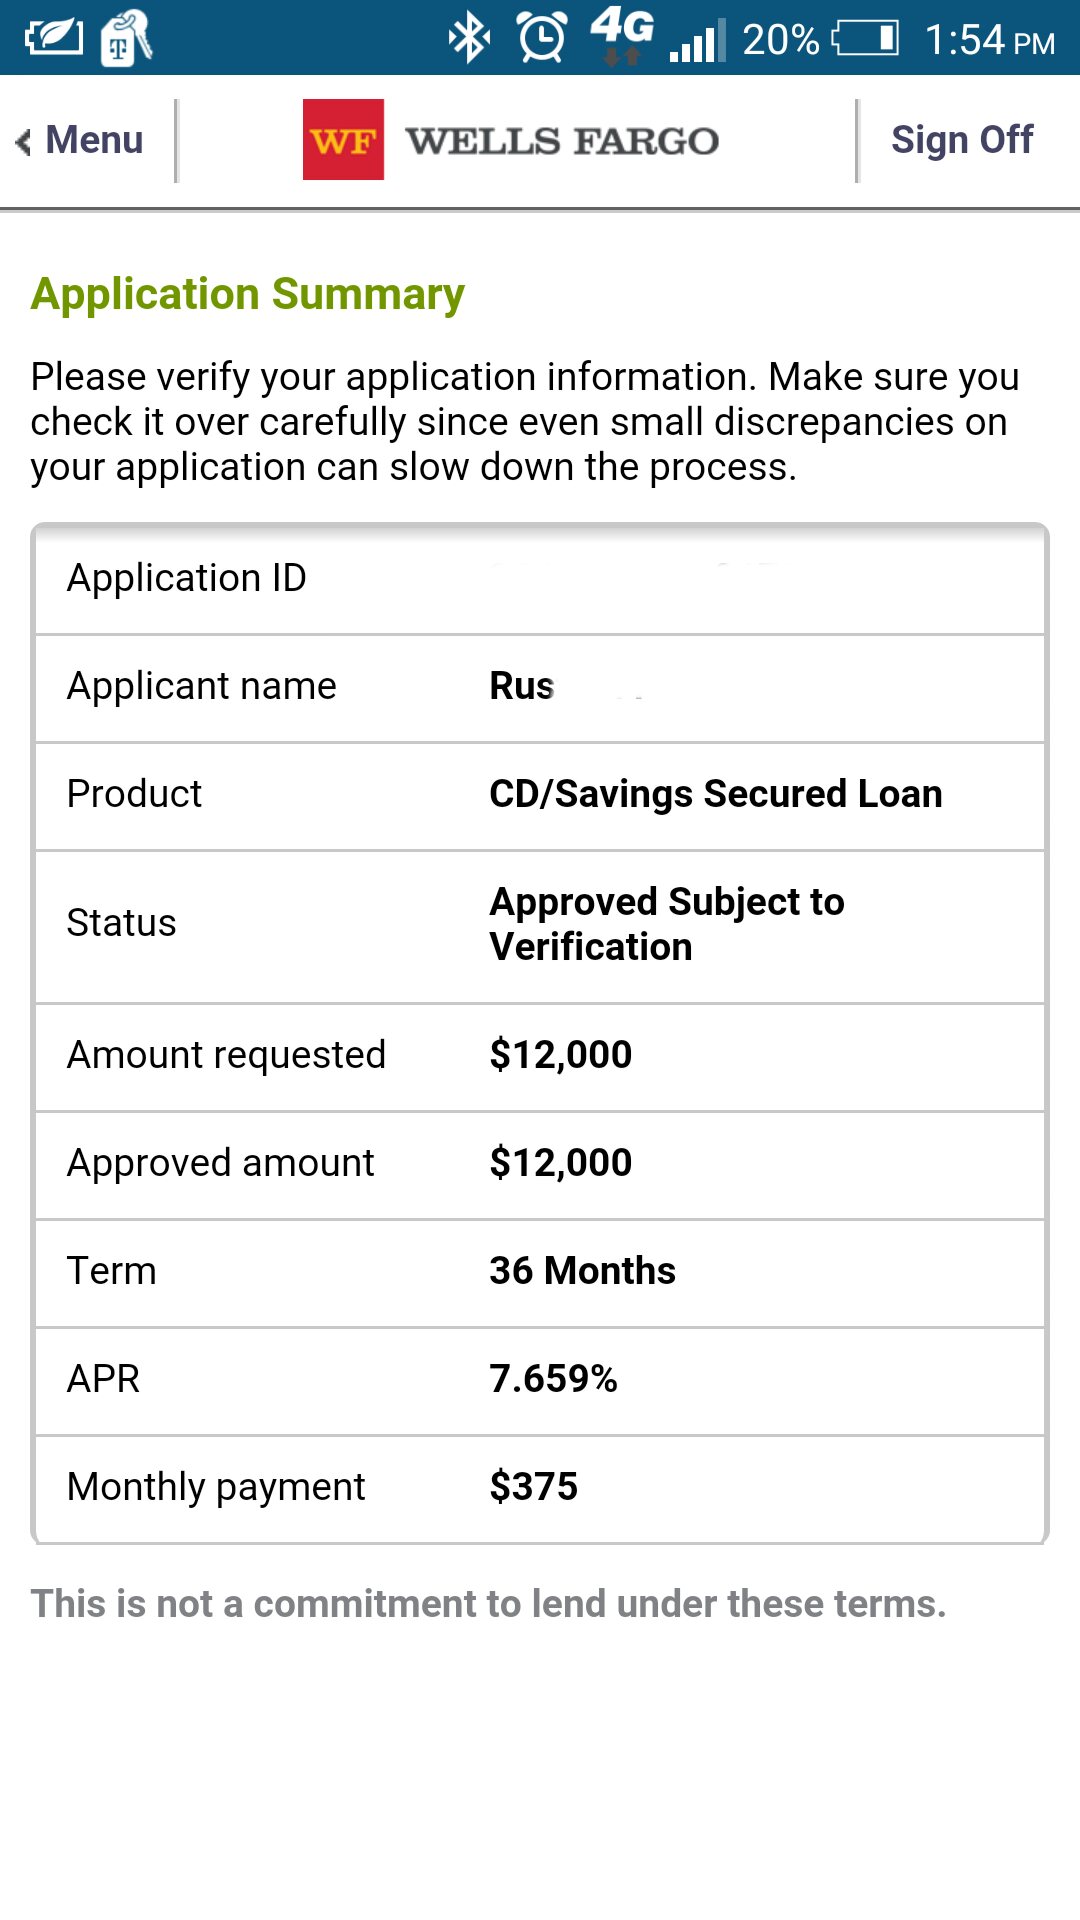The image size is (1080, 1920).
Task: Tap the leaf notification icon in status bar
Action: click(54, 38)
